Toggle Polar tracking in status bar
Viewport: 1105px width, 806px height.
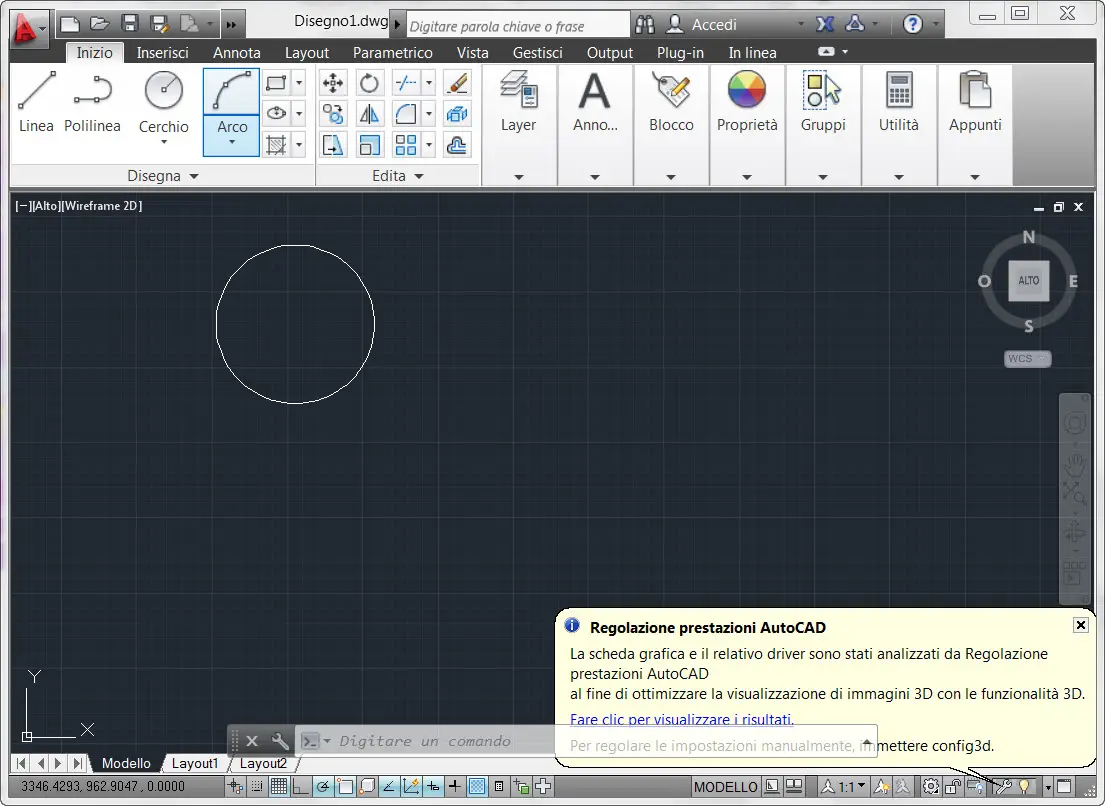[323, 786]
